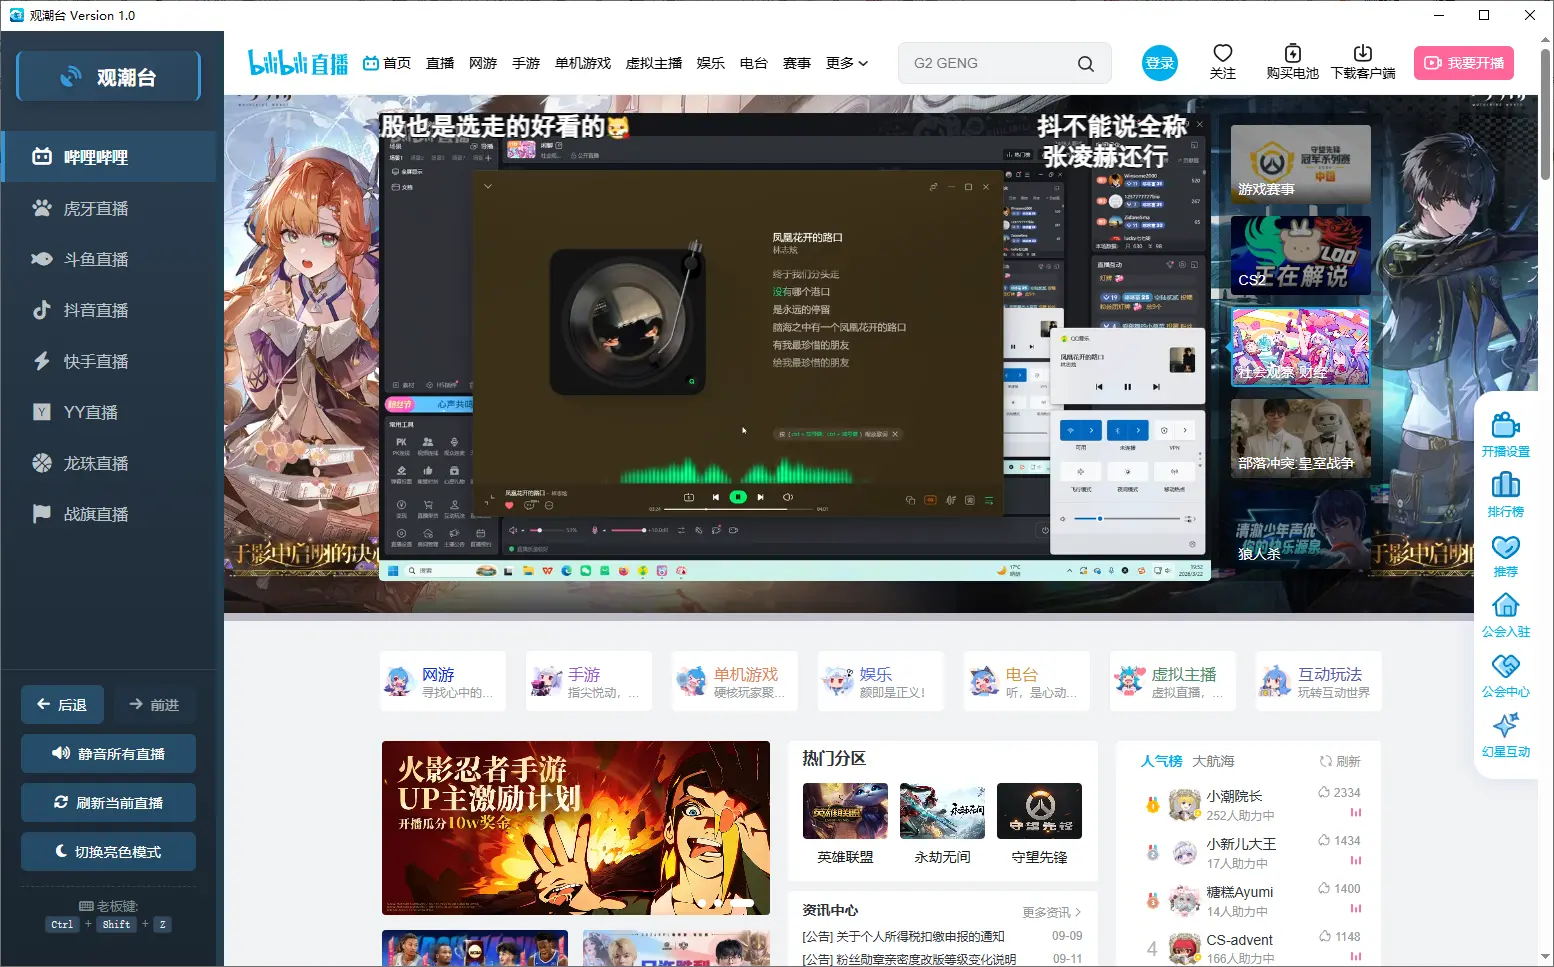Viewport: 1554px width, 967px height.
Task: Select the 虎牙直播 platform in the sidebar
Action: coord(95,207)
